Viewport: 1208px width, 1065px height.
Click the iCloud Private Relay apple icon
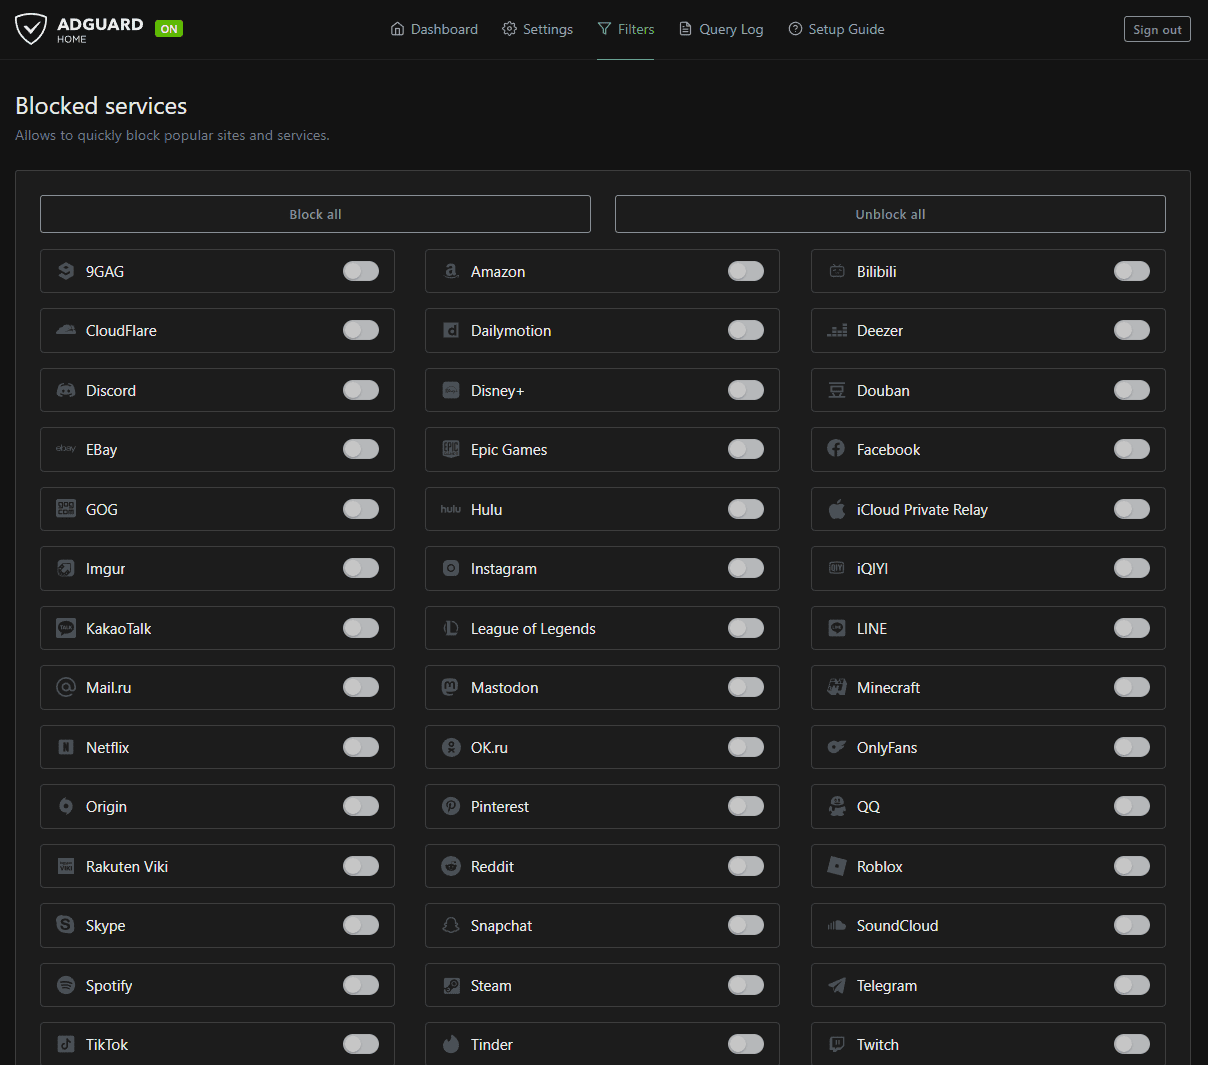pos(836,509)
